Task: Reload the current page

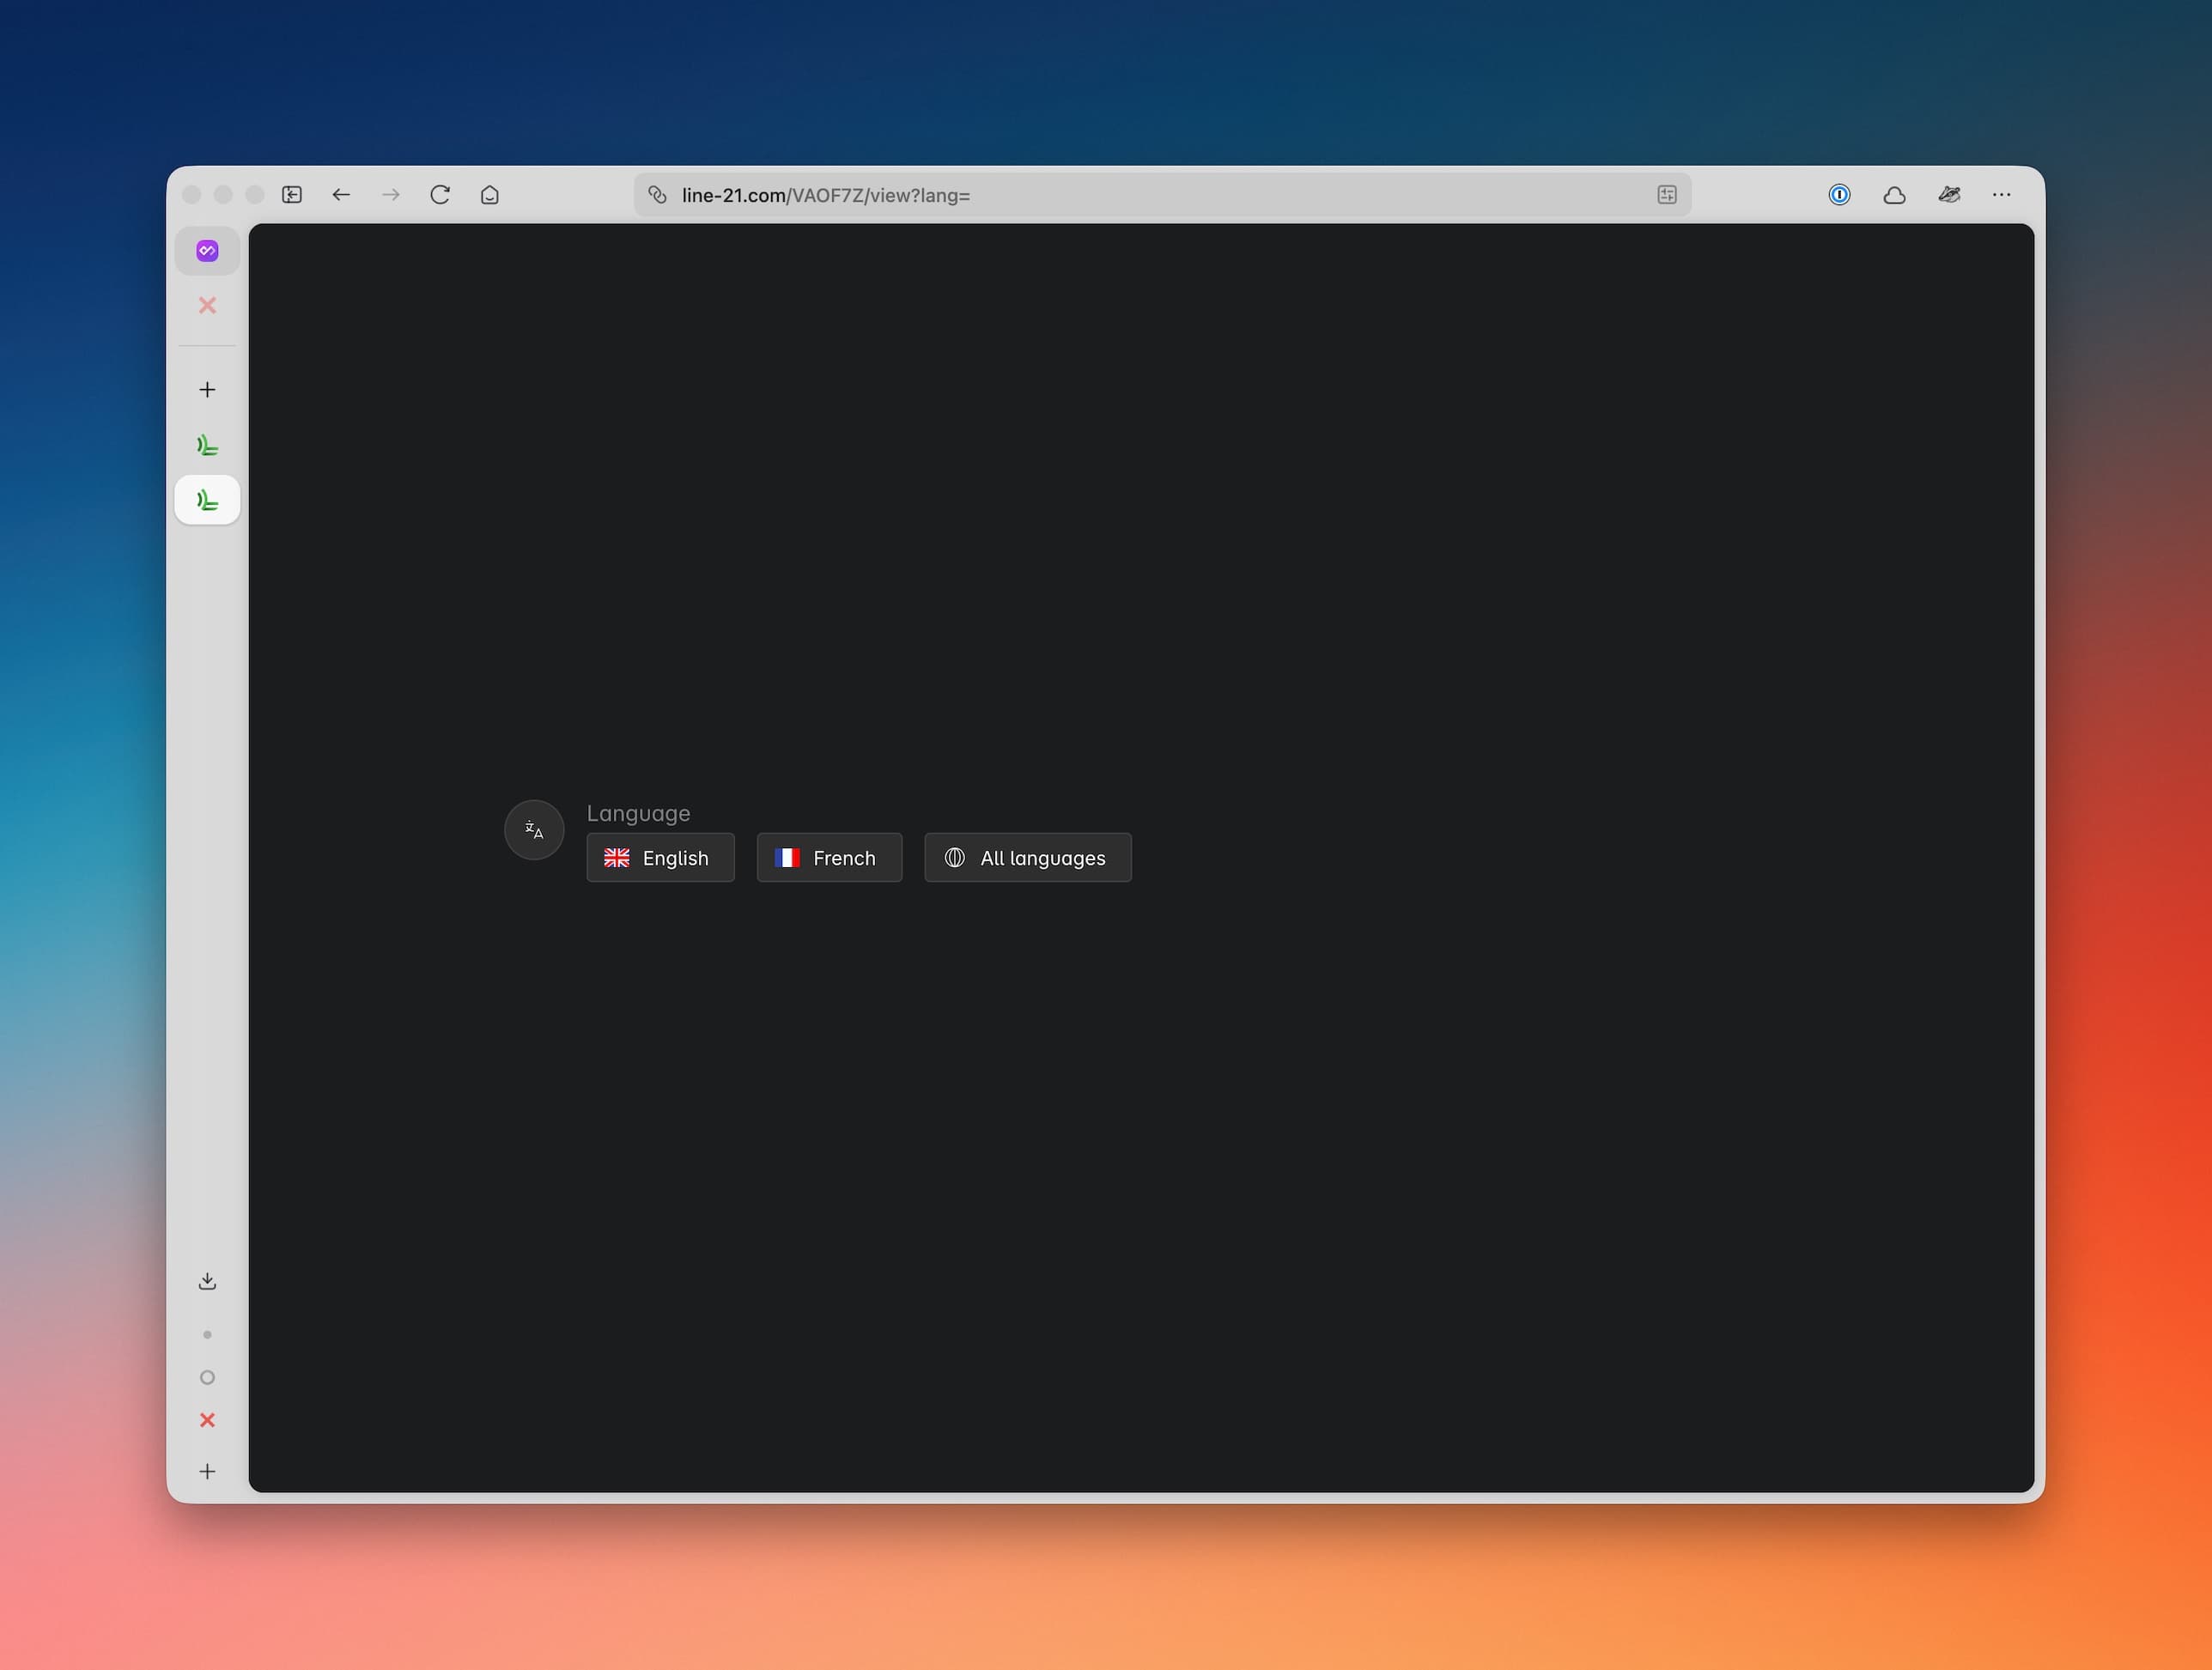Action: pos(440,195)
